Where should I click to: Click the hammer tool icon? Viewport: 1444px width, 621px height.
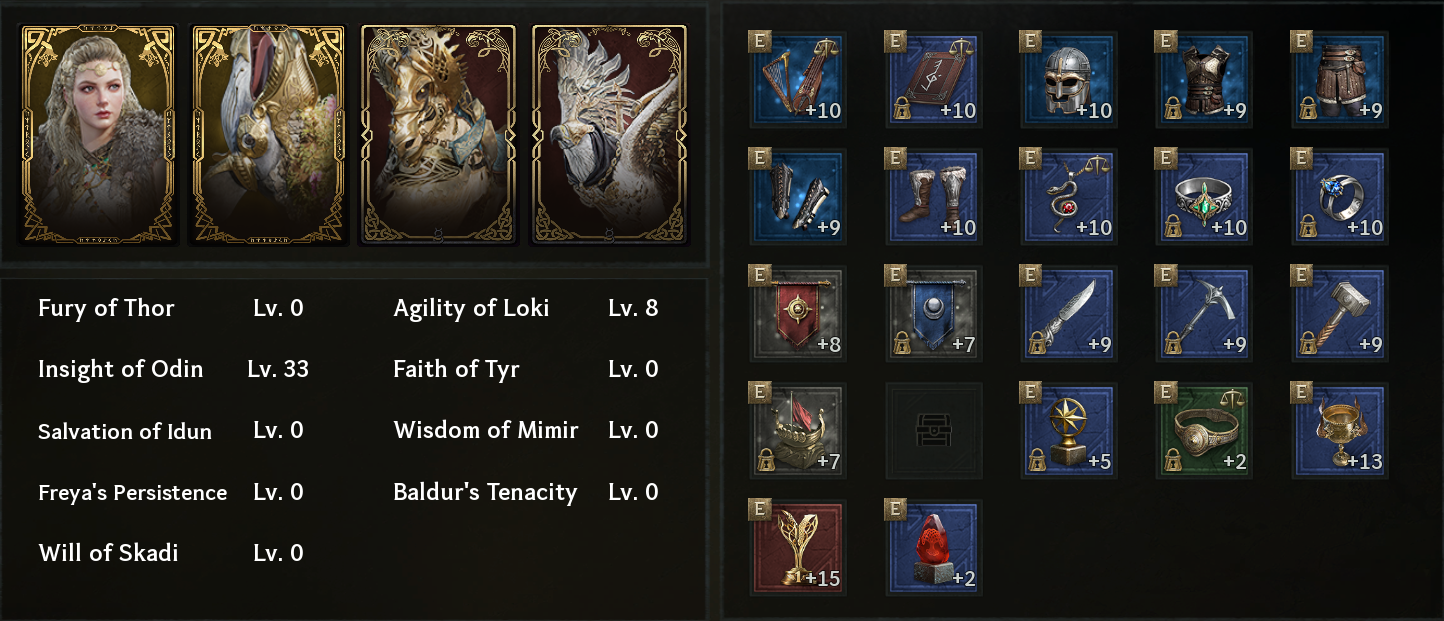pos(1339,313)
